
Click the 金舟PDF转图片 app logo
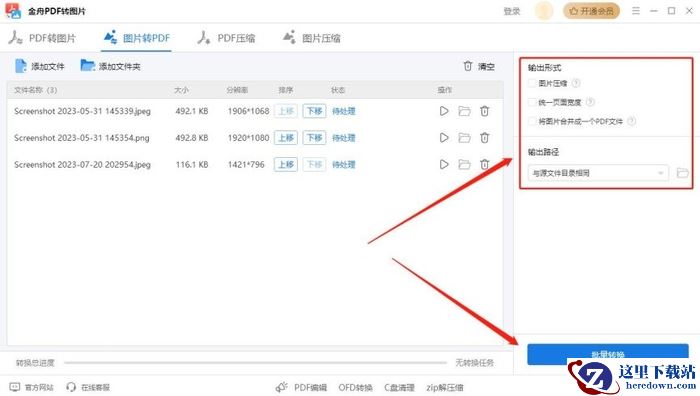point(13,11)
